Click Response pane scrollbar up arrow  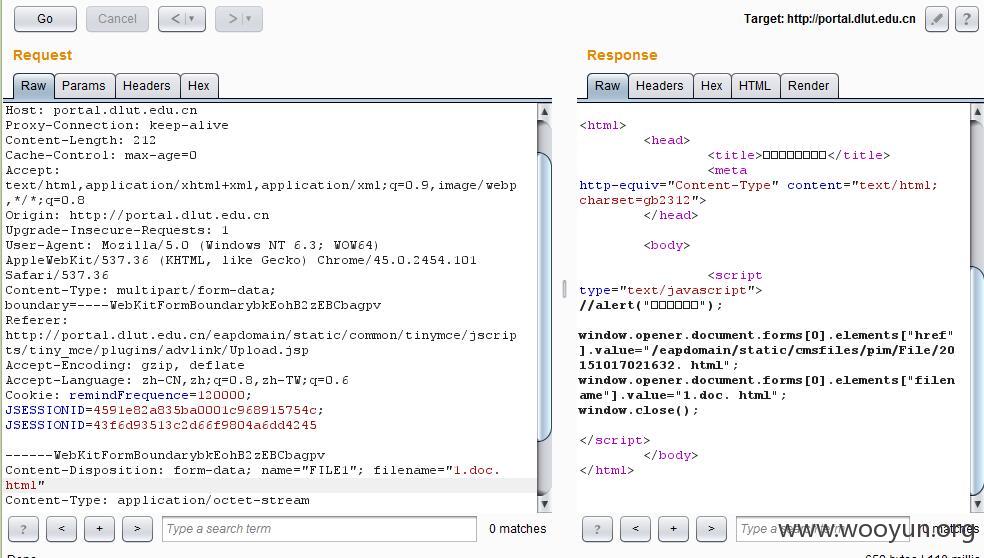(x=977, y=111)
